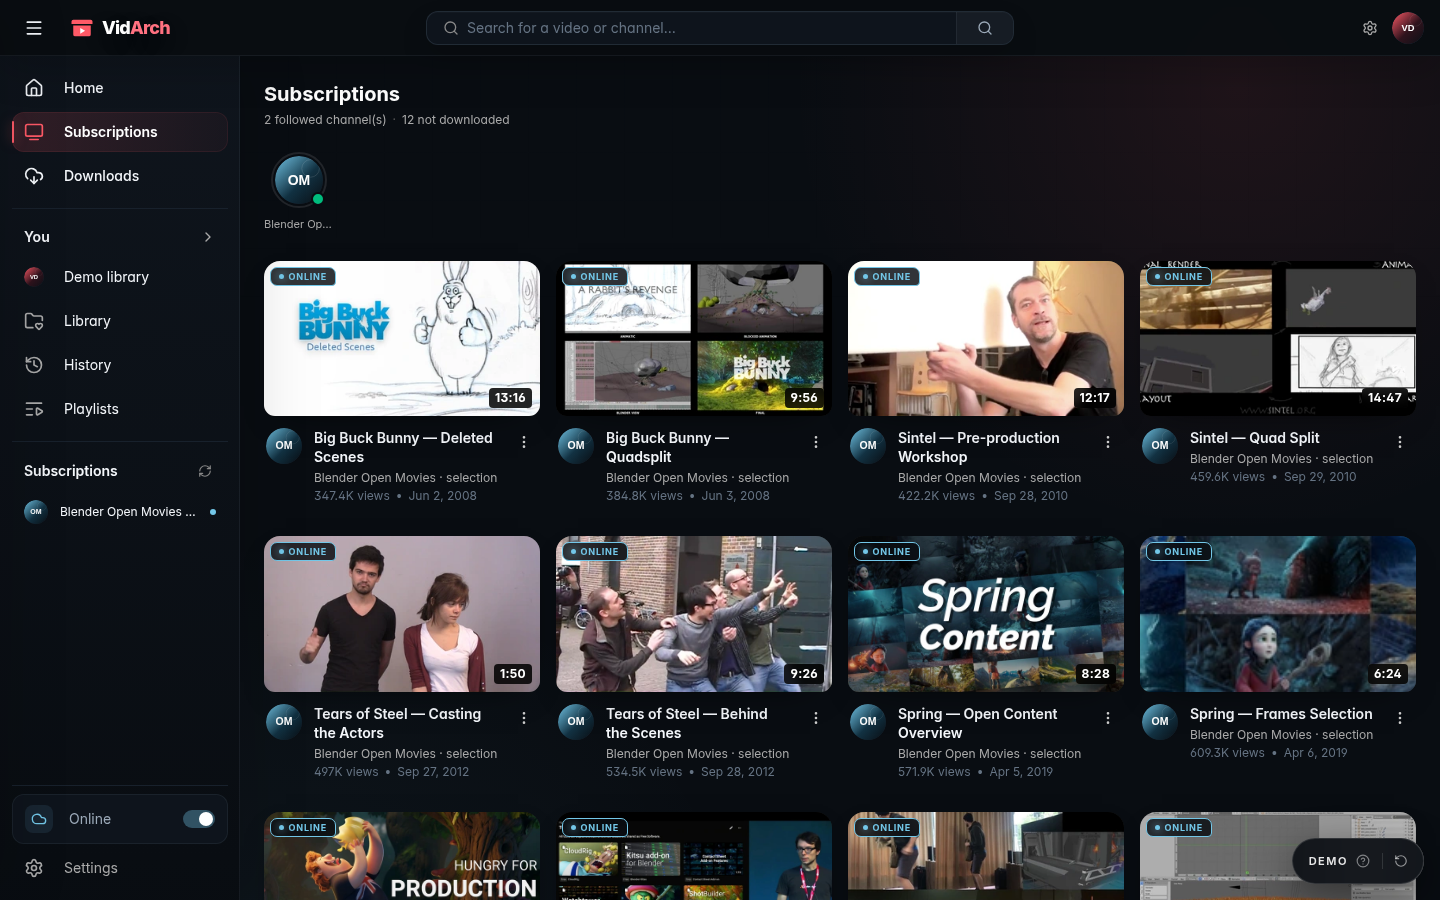Click 2 followed channel(s) text
The image size is (1440, 900).
325,120
